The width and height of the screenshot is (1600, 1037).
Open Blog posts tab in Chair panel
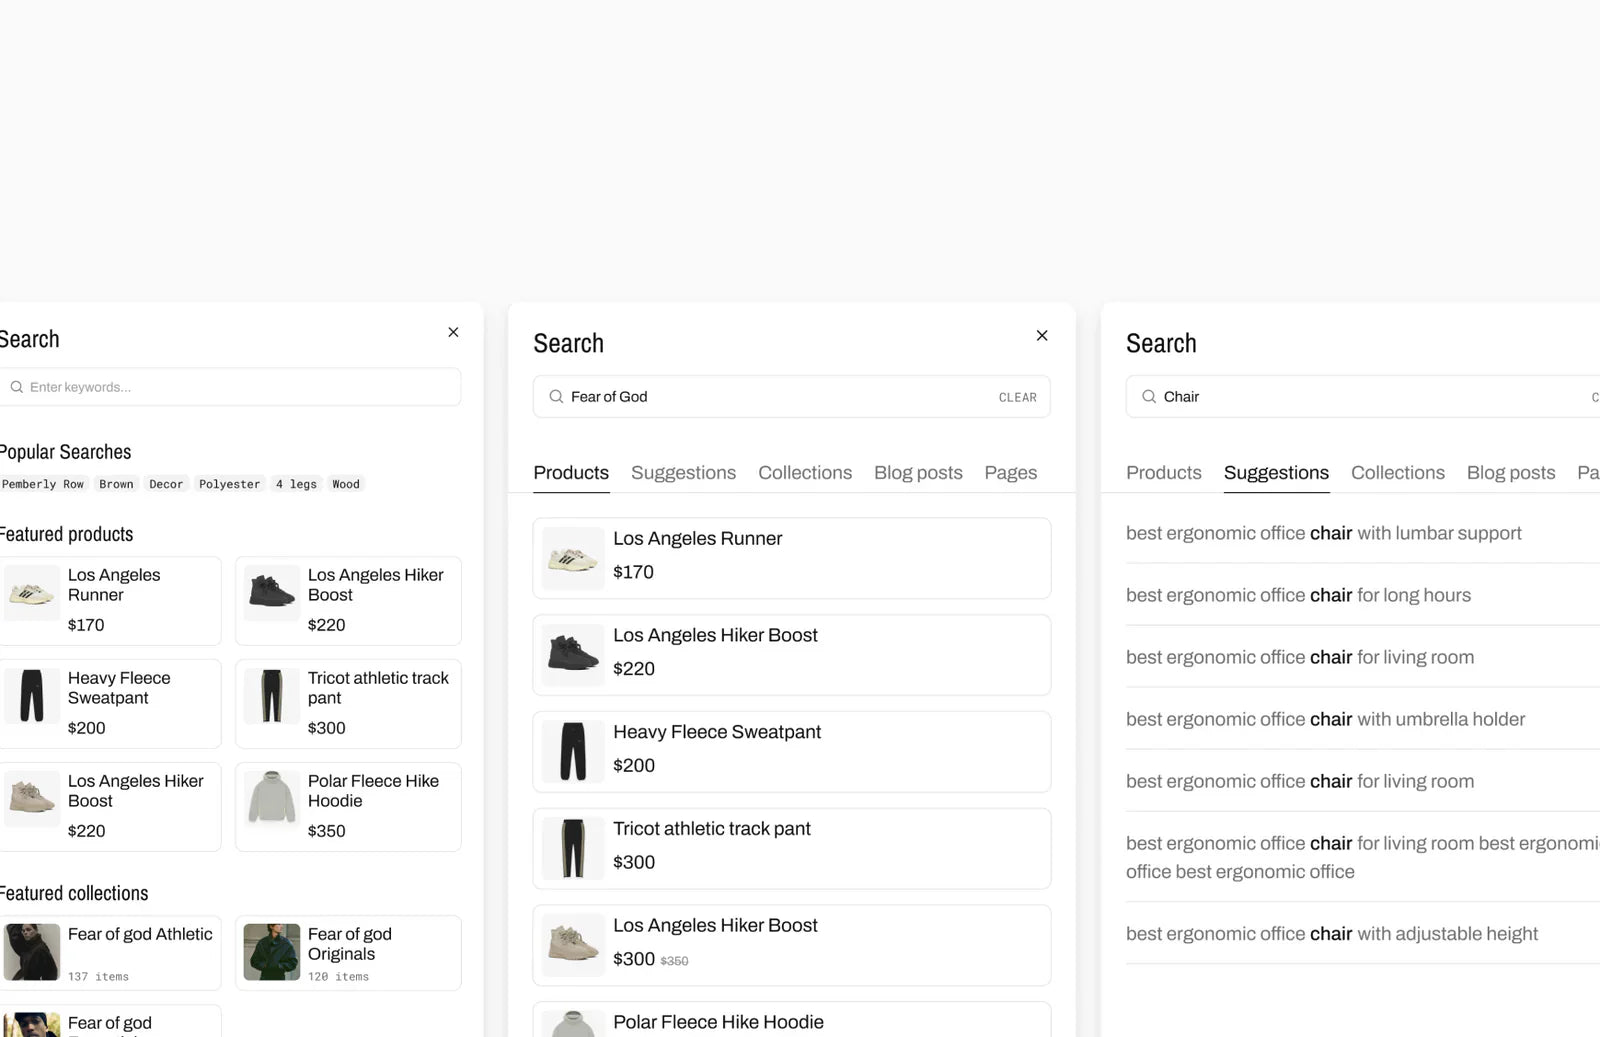pos(1510,473)
